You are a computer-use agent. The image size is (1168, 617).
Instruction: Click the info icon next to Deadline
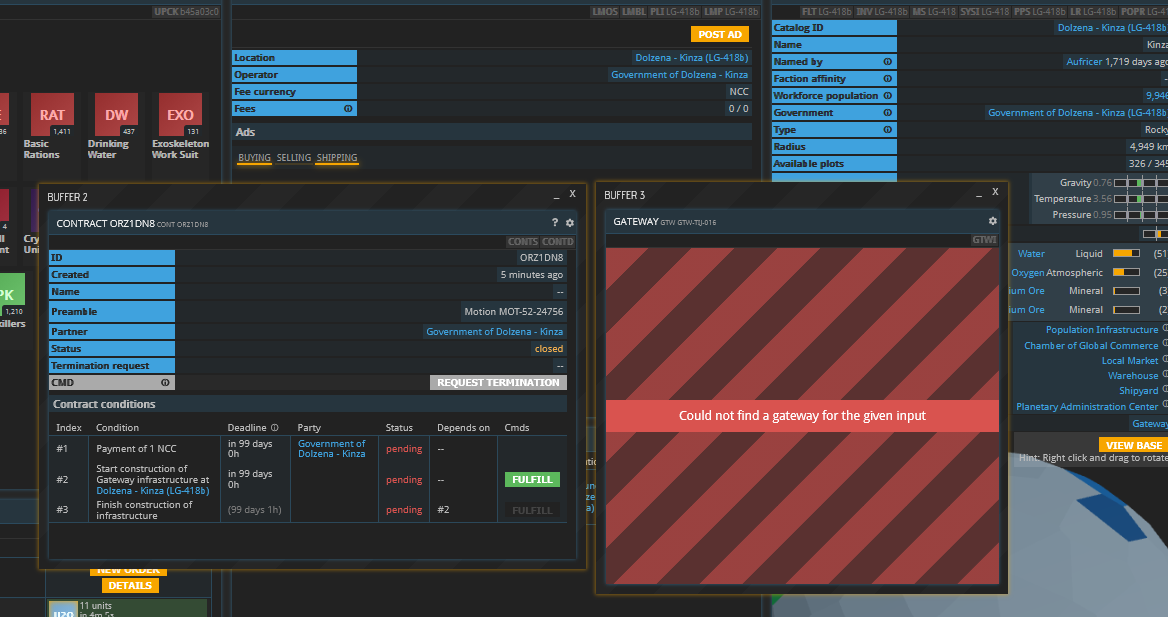tap(274, 428)
